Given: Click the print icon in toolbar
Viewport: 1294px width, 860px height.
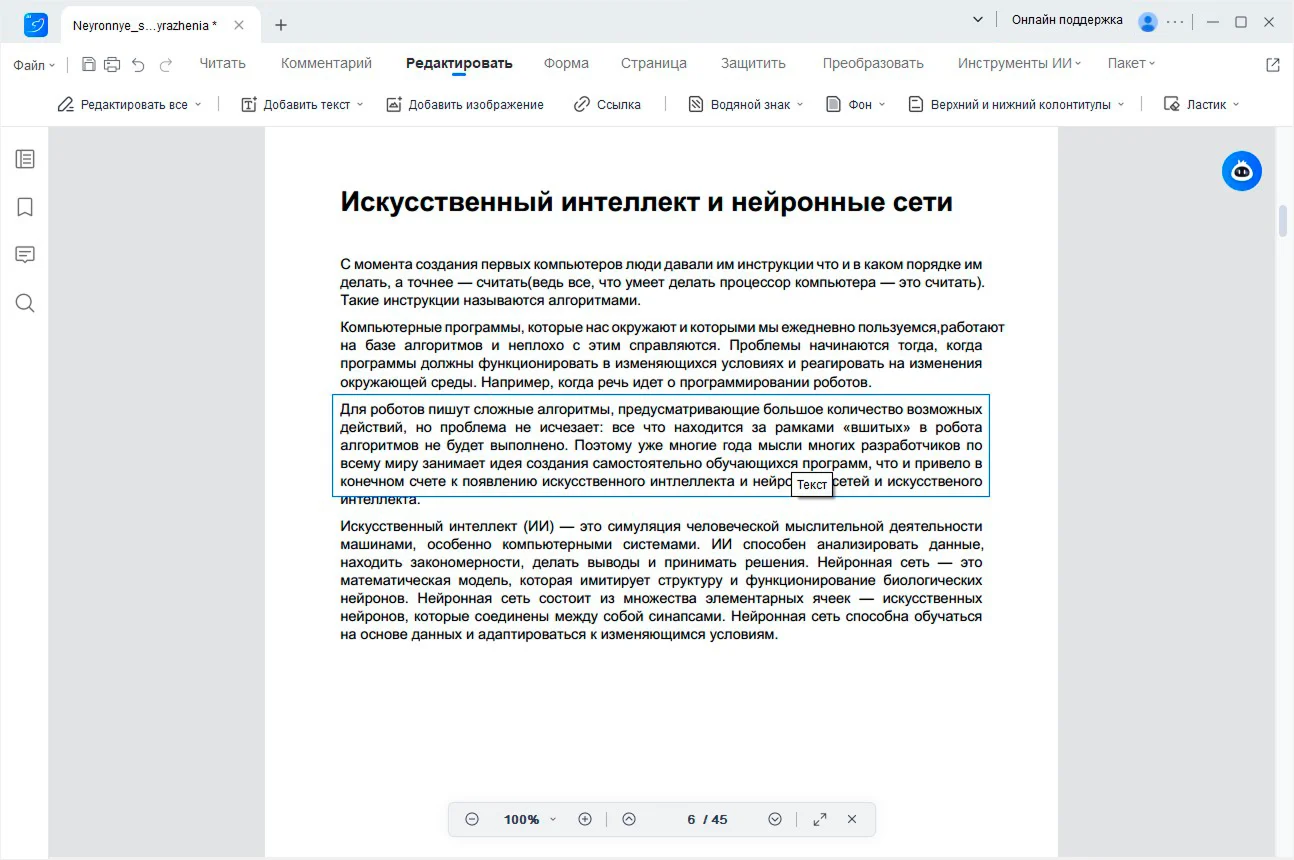Looking at the screenshot, I should click(112, 64).
